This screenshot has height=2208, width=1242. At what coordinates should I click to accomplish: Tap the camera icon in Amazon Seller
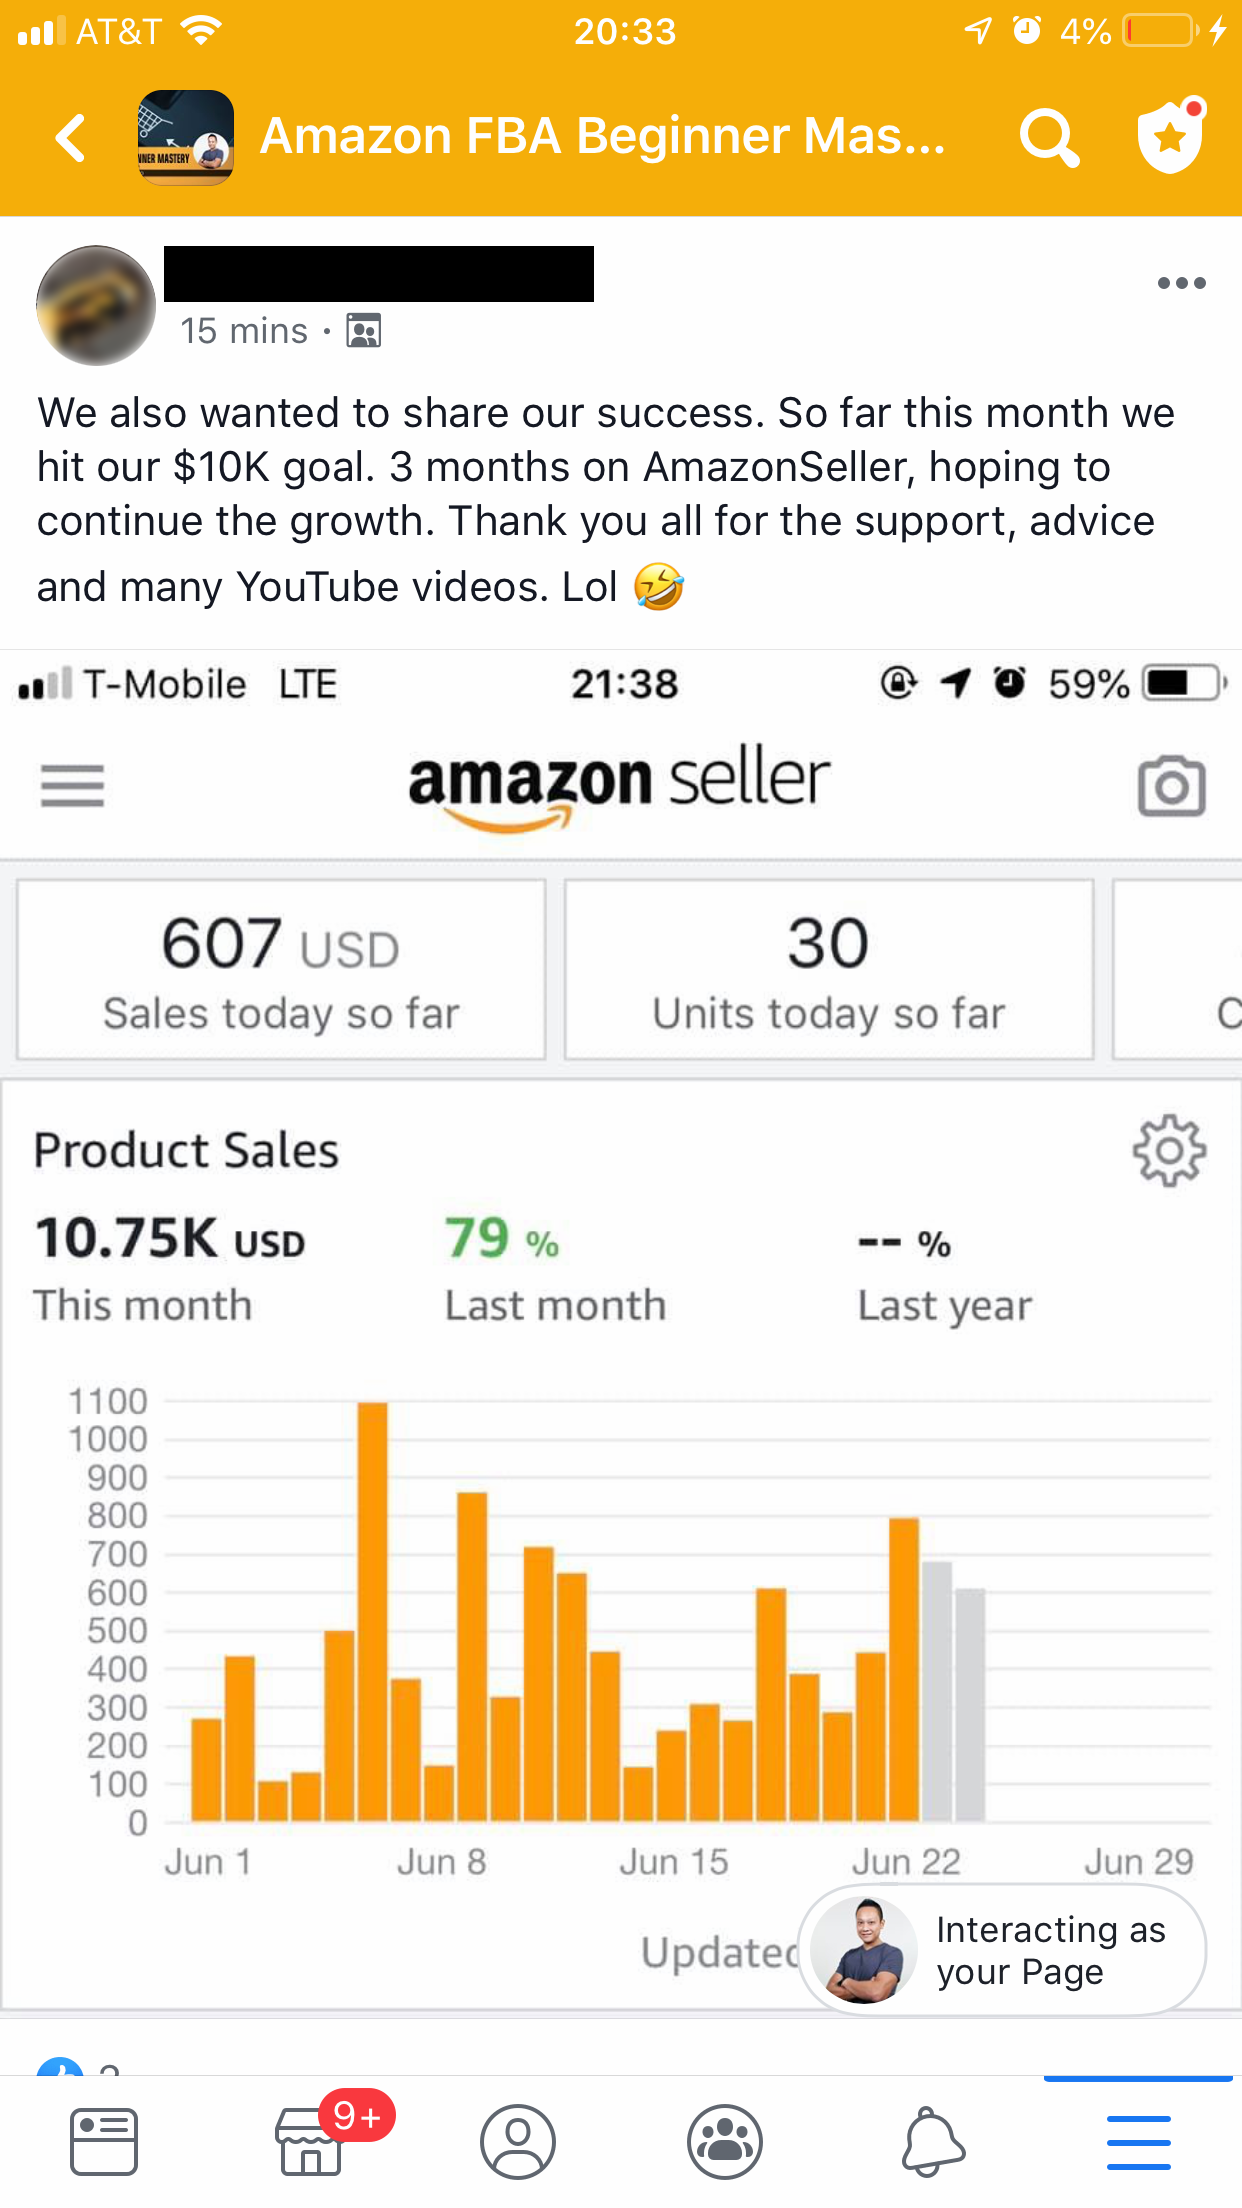1171,786
